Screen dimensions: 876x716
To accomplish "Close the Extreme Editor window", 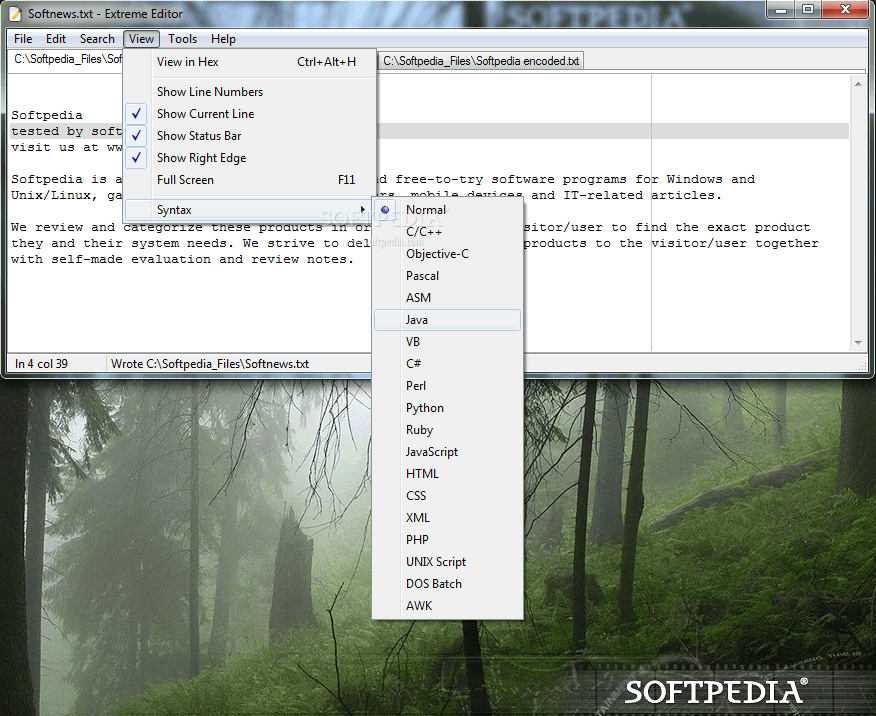I will (845, 9).
